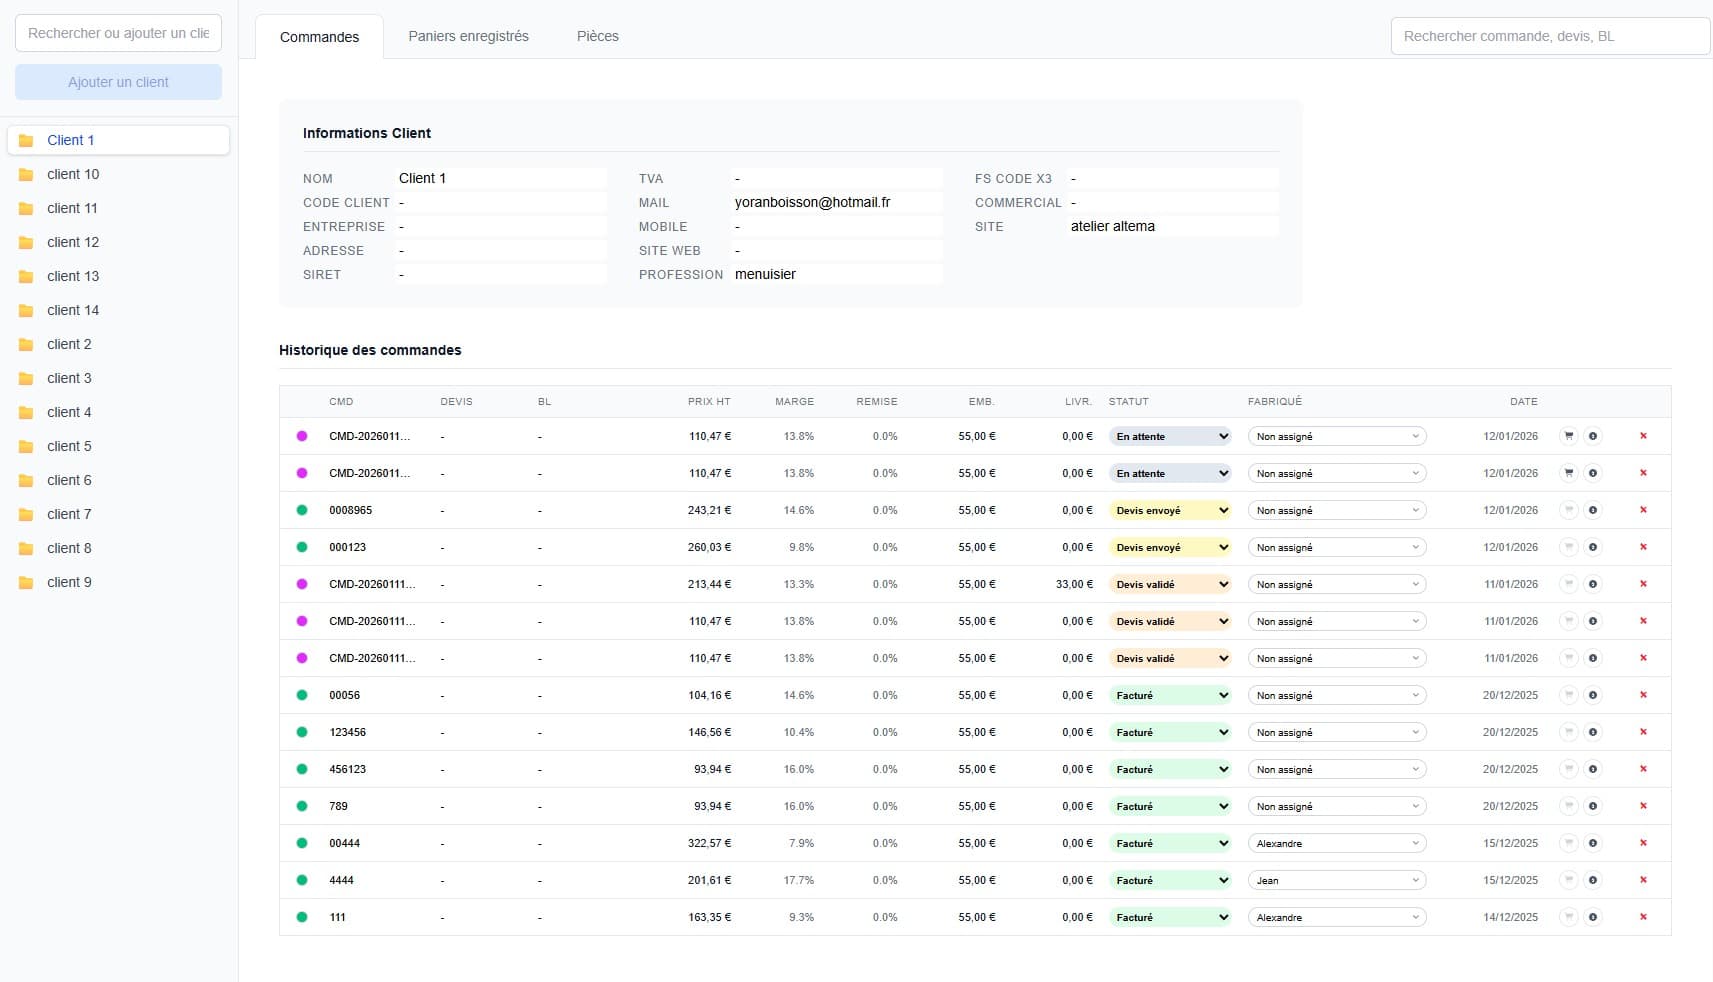The image size is (1713, 982).
Task: Open the Facturé status dropdown for order 123456
Action: (1170, 732)
